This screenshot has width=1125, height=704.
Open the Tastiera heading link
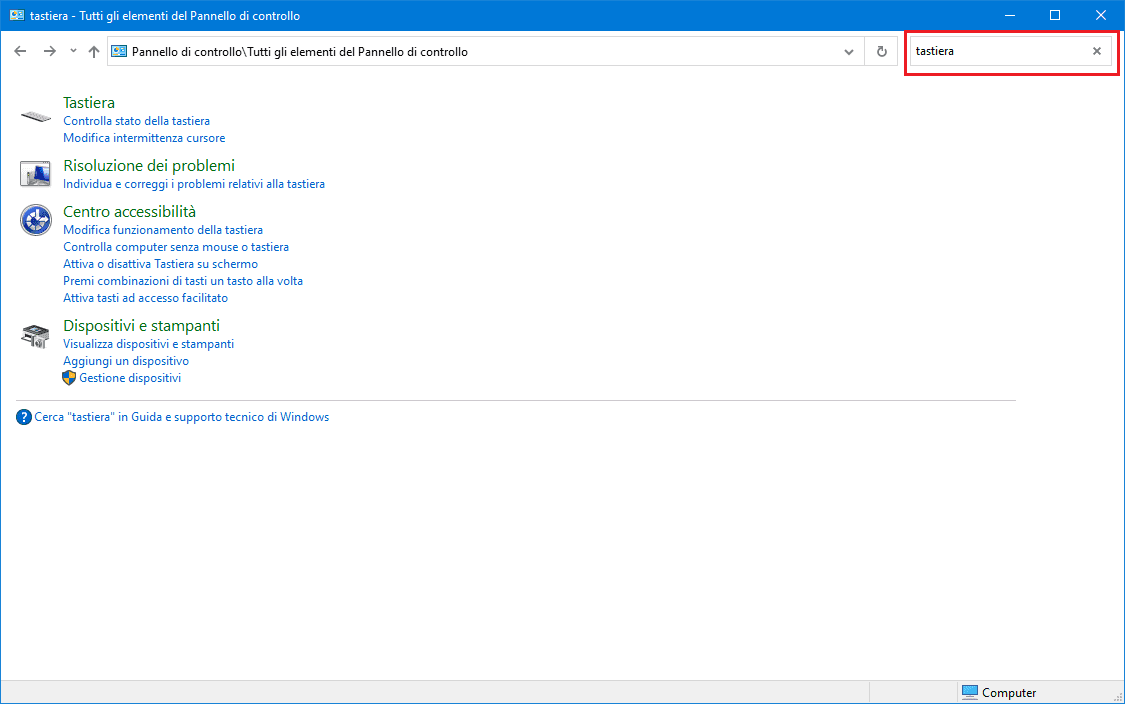[89, 102]
